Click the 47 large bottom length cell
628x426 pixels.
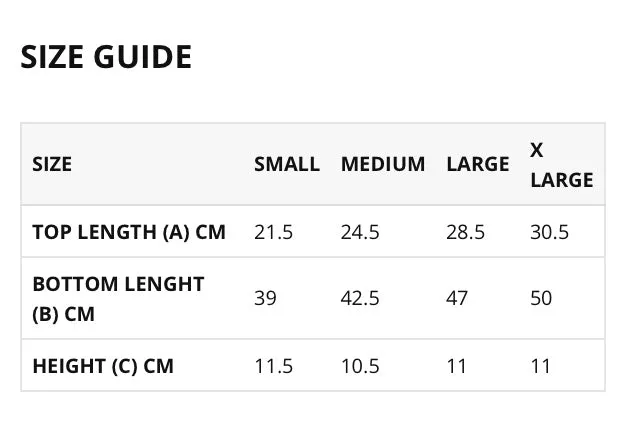pyautogui.click(x=457, y=298)
